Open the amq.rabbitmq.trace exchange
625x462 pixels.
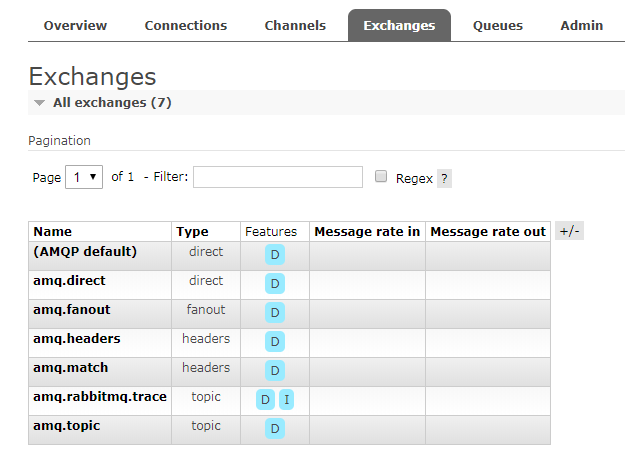pyautogui.click(x=100, y=397)
